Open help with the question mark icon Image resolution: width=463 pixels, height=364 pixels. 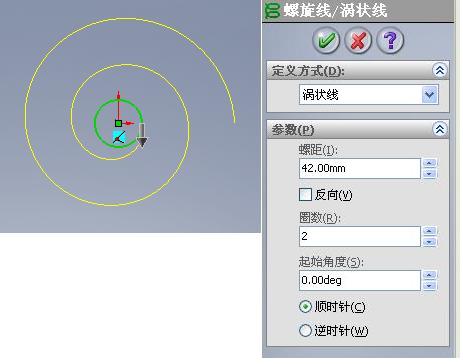point(390,40)
